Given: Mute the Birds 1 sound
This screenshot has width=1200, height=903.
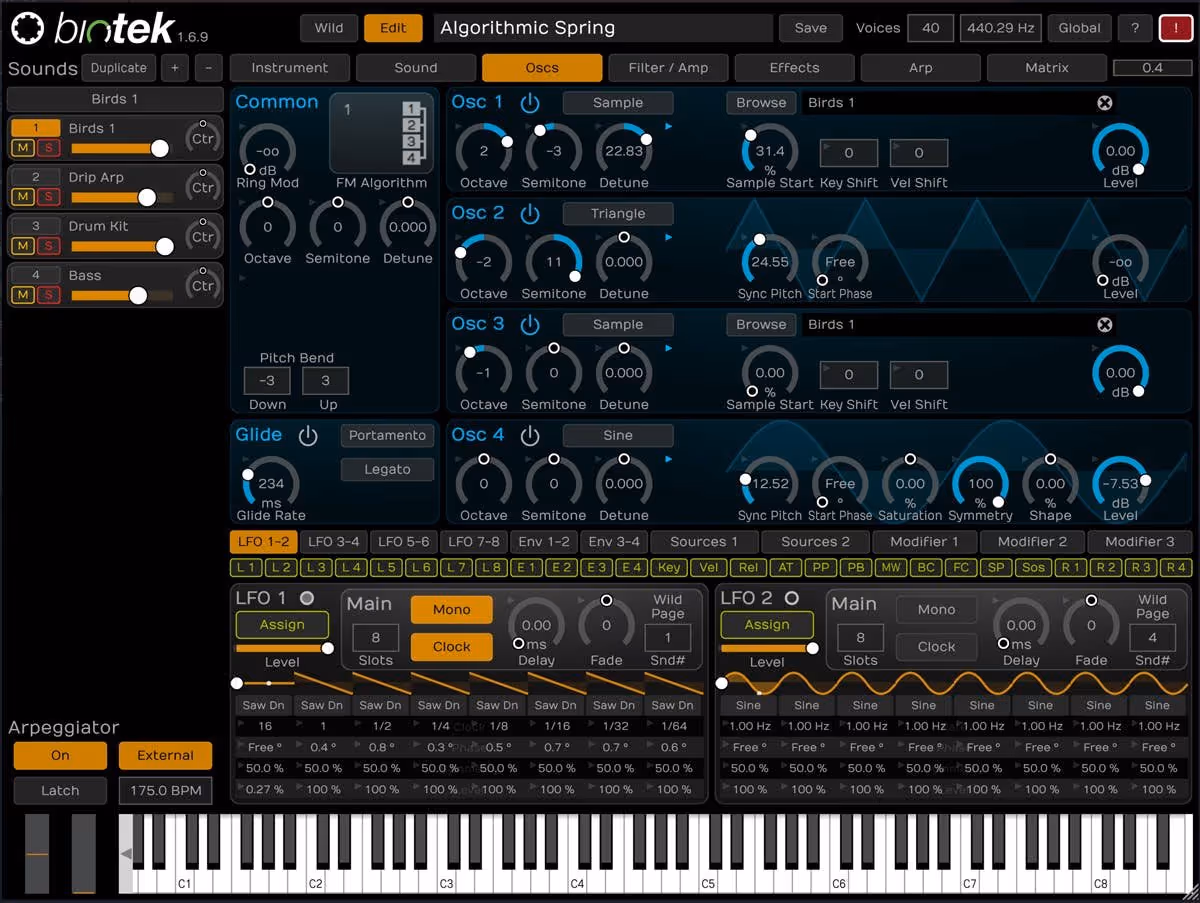Looking at the screenshot, I should (x=23, y=148).
